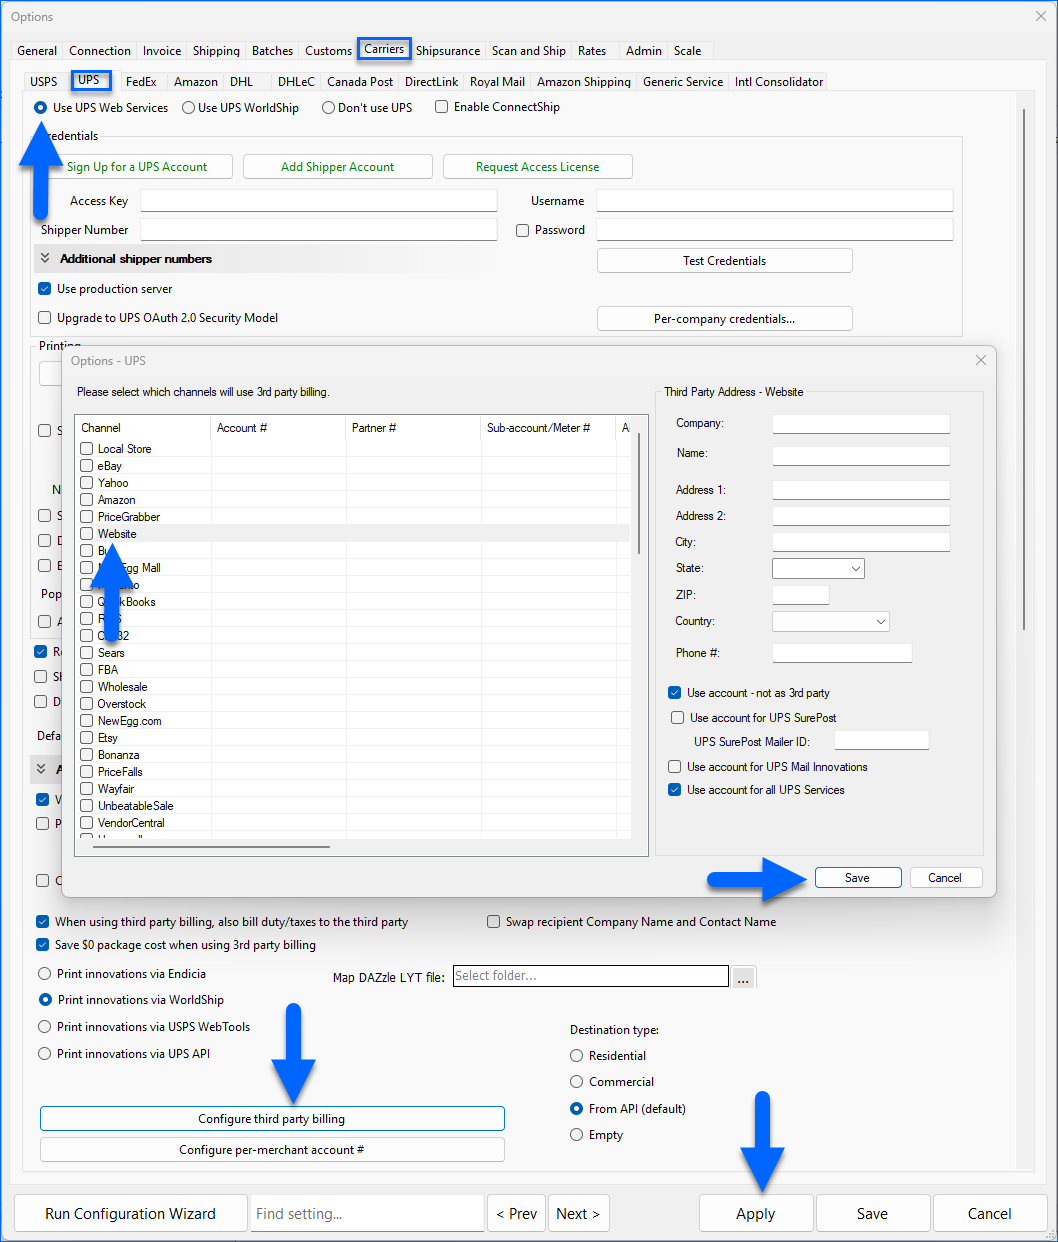The image size is (1058, 1242).
Task: Select Residential destination type
Action: pyautogui.click(x=577, y=1056)
